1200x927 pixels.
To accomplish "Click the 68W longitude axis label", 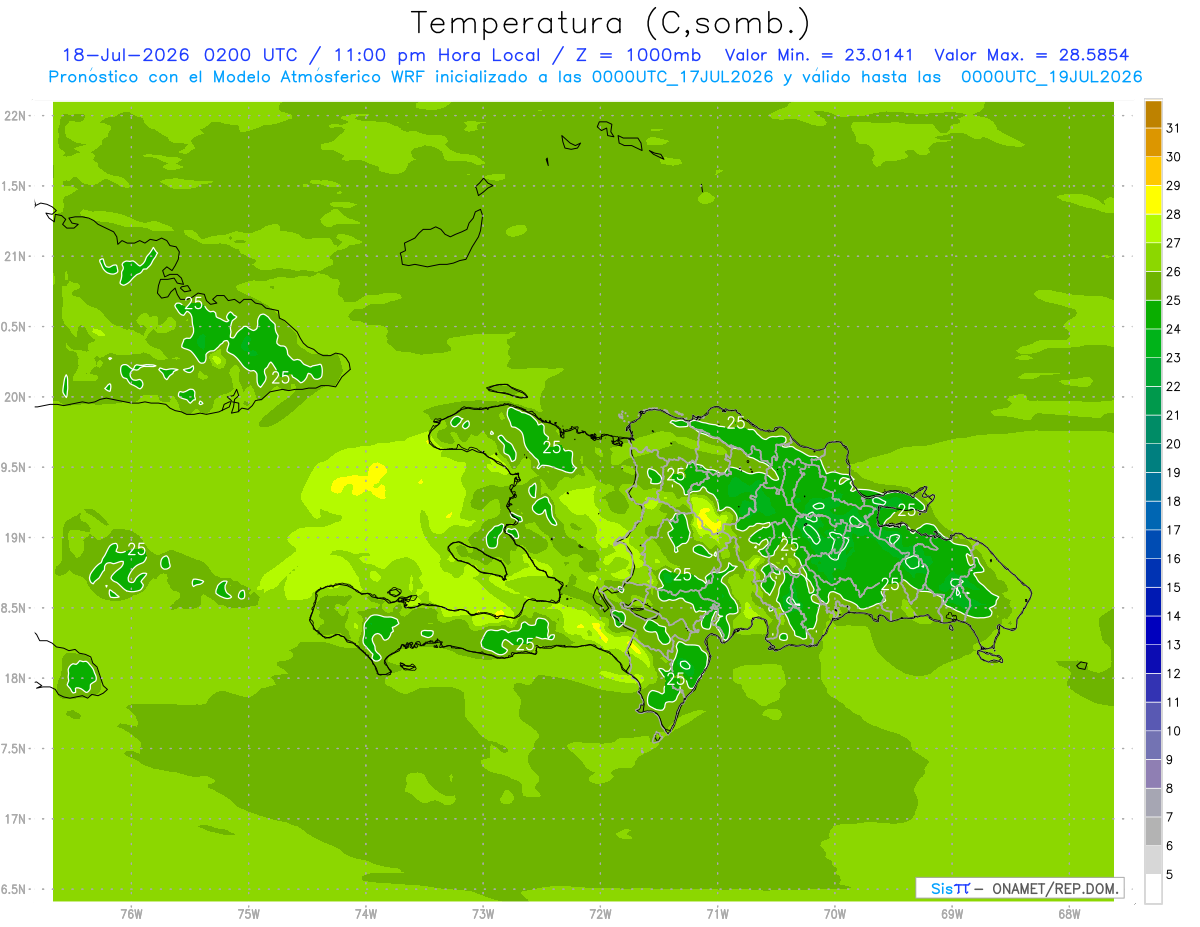I will pyautogui.click(x=1069, y=913).
